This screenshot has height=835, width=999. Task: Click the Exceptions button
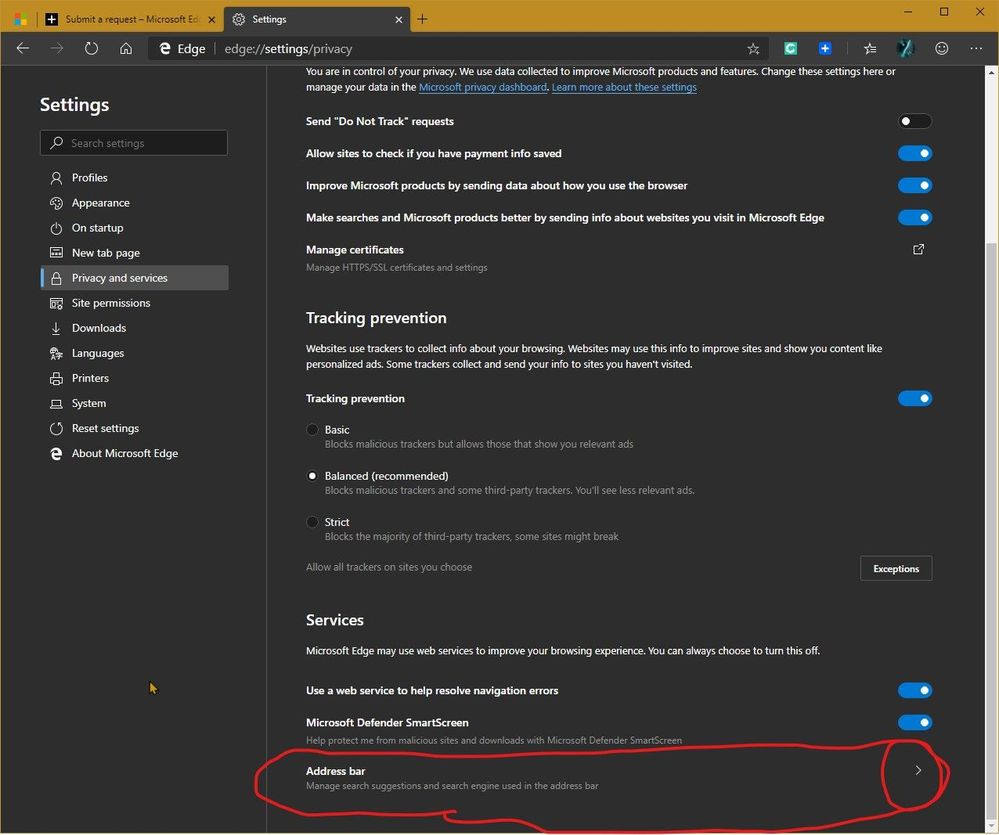[896, 569]
